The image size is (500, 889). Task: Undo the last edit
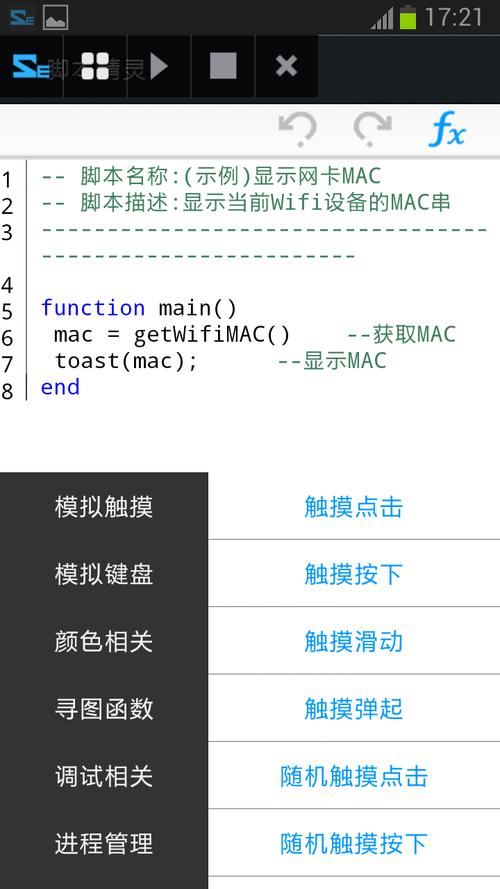tap(297, 129)
